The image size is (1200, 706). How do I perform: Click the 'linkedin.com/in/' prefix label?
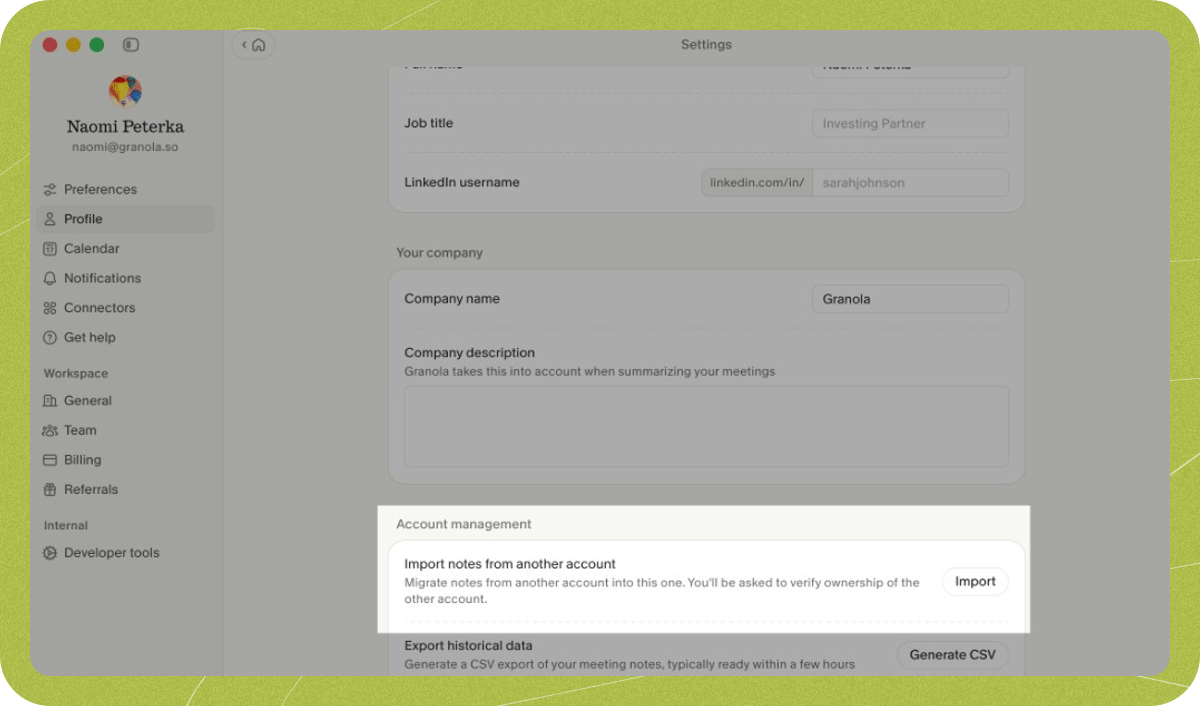[757, 183]
